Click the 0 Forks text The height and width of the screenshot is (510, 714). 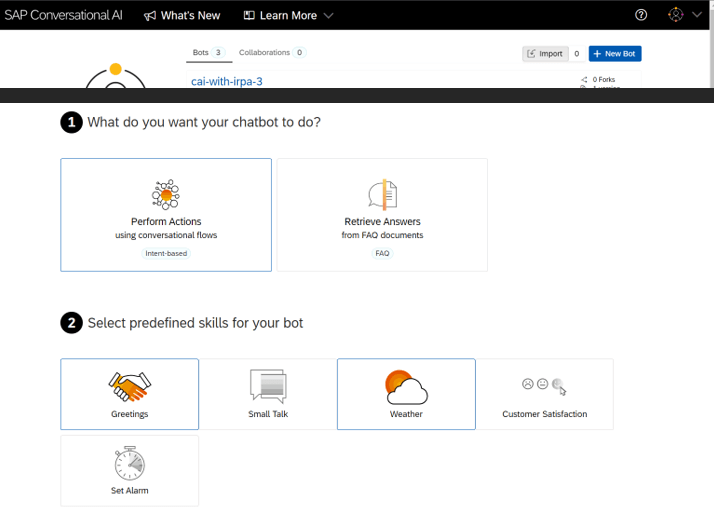click(603, 79)
